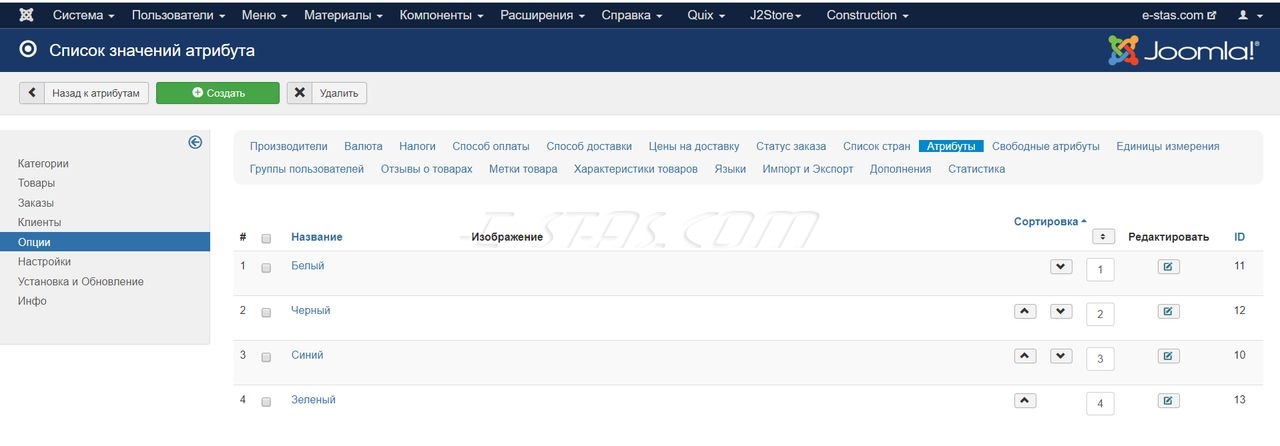1280x446 pixels.
Task: Click the save ordering icon button
Action: [x=1104, y=237]
